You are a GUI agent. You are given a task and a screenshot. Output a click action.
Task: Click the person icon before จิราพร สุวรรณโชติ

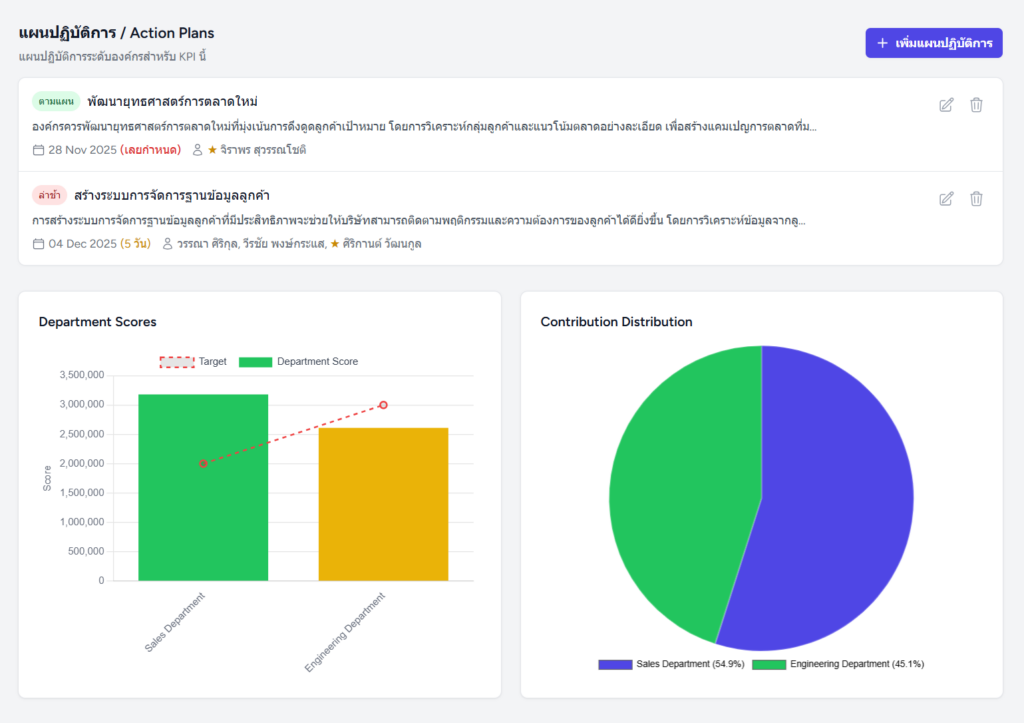[197, 150]
